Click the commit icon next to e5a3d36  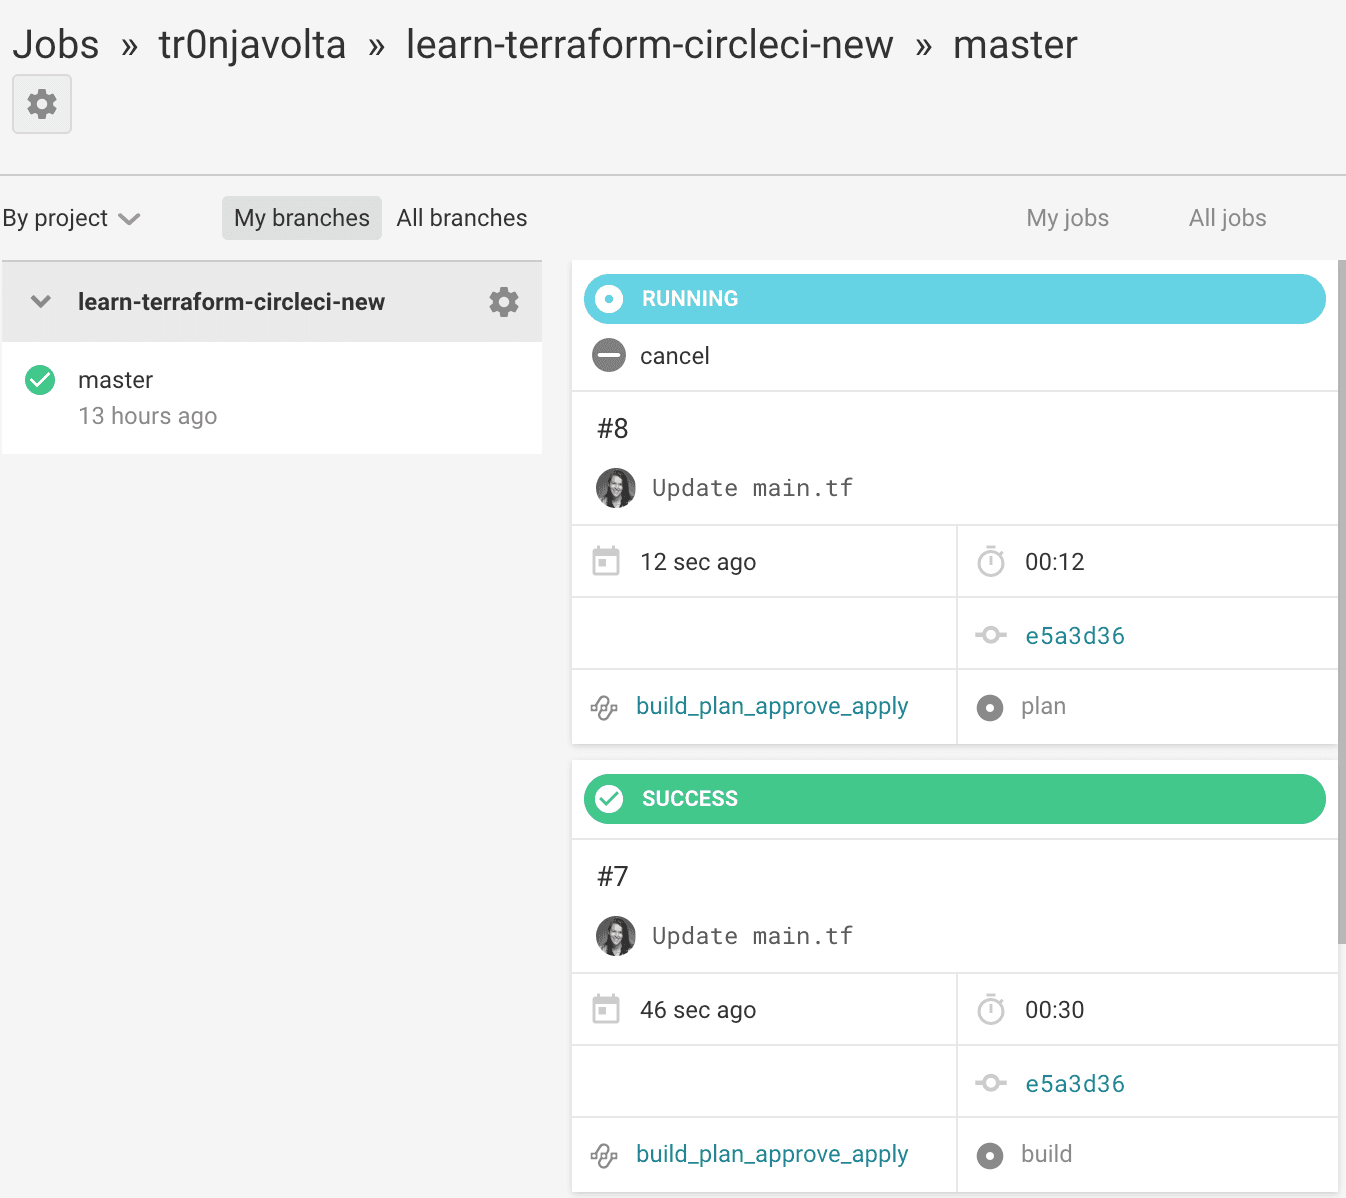[990, 634]
